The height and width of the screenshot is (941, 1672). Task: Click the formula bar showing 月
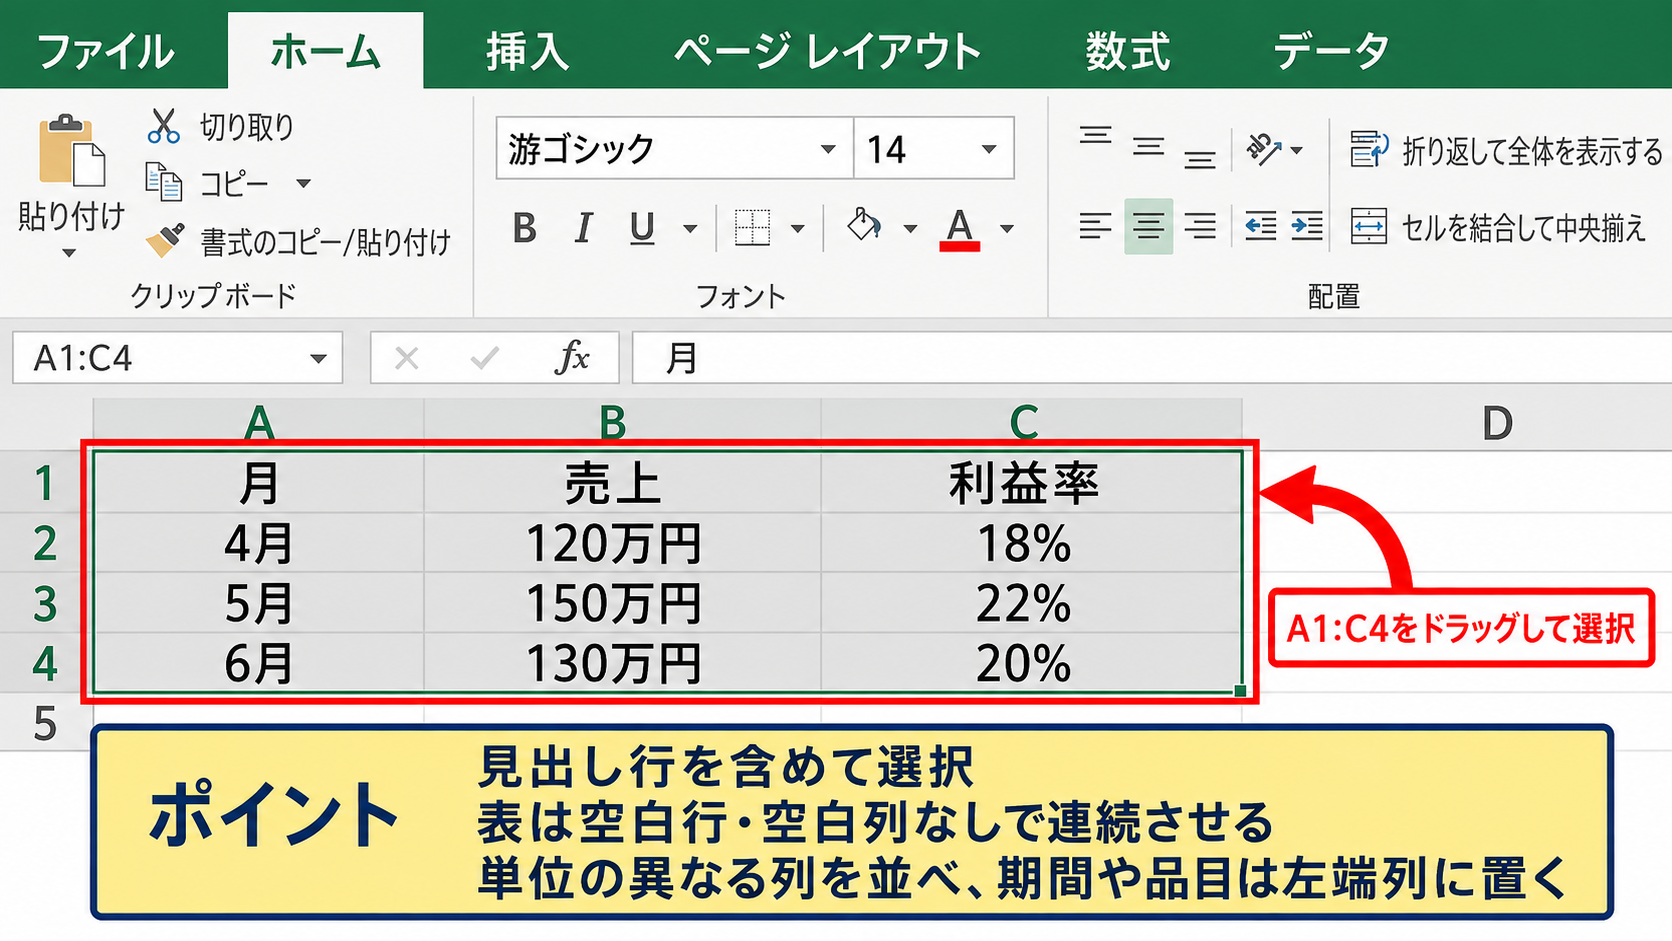[1152, 358]
